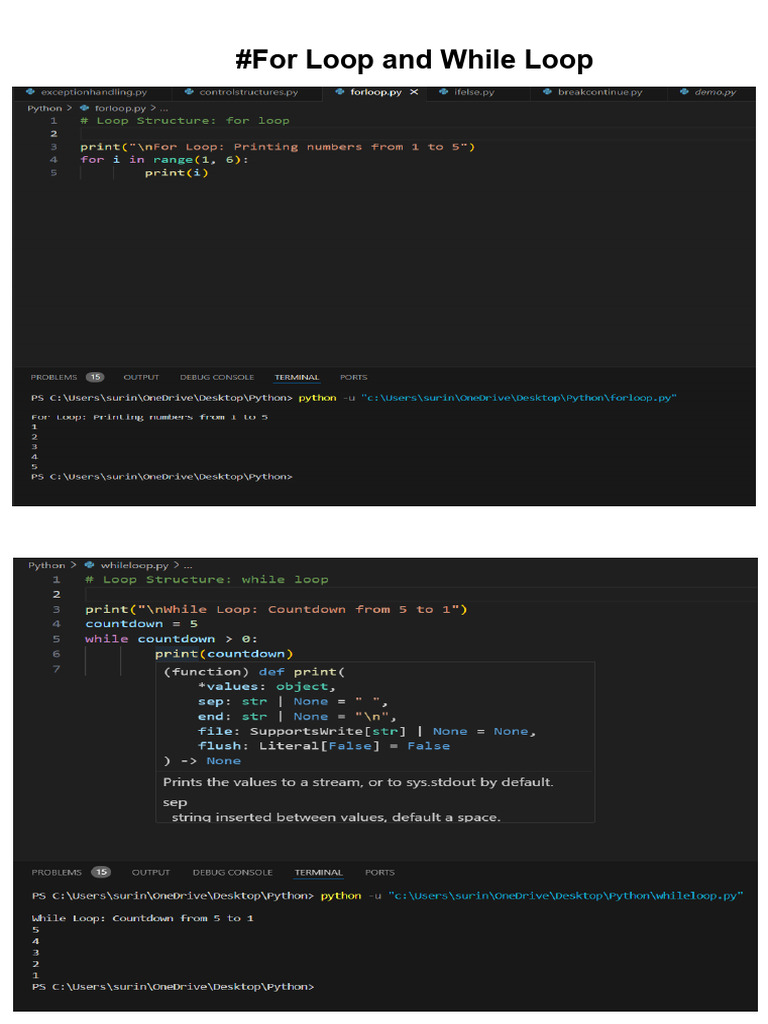Viewport: 768px width, 1024px height.
Task: Click the comment '# Loop Structure: for loop'
Action: click(185, 121)
